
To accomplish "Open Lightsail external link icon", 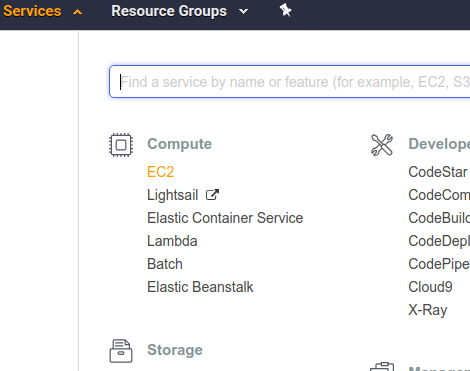I will click(212, 195).
